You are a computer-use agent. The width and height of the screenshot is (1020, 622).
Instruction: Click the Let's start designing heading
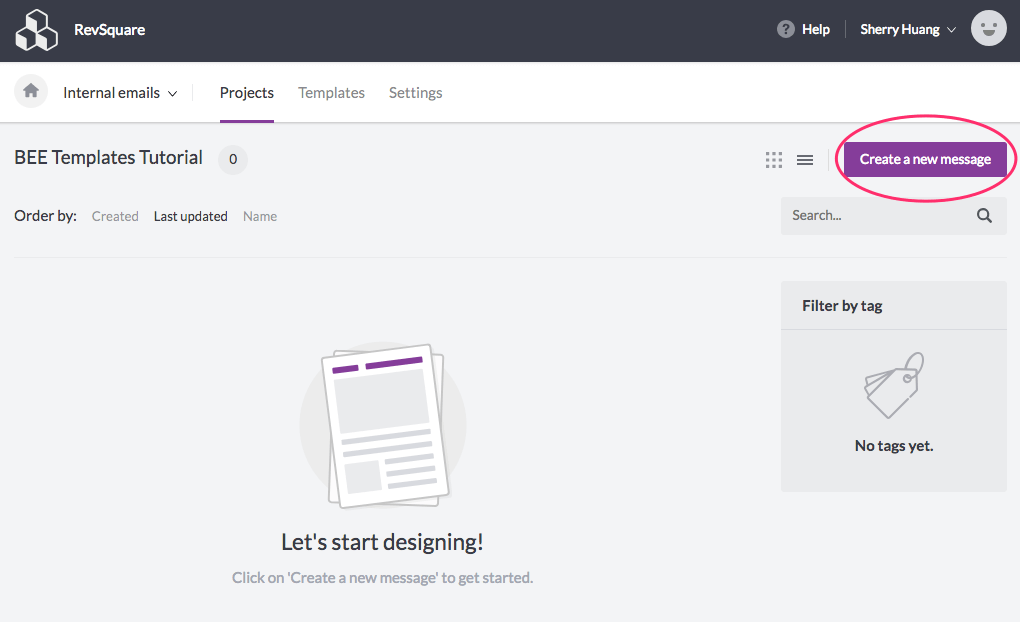coord(382,542)
